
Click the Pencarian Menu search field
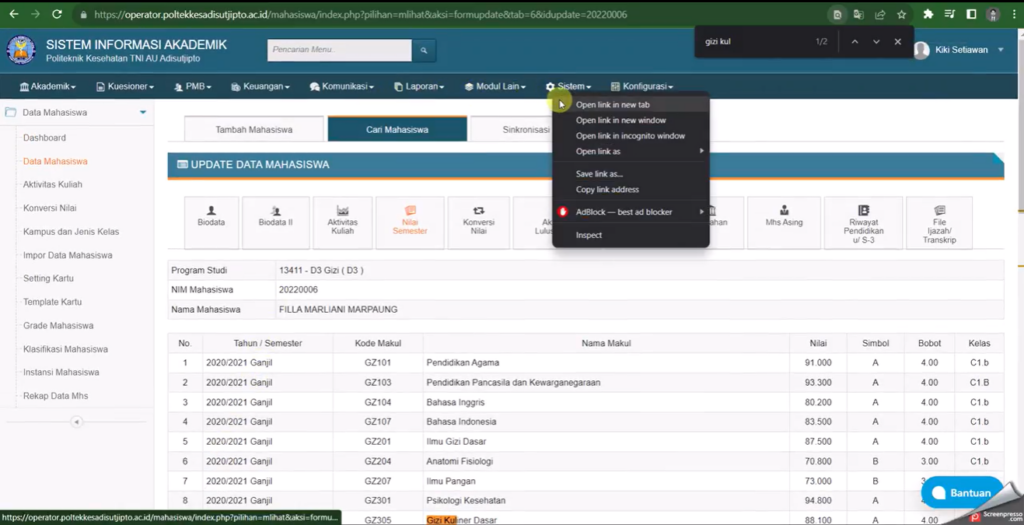point(340,50)
